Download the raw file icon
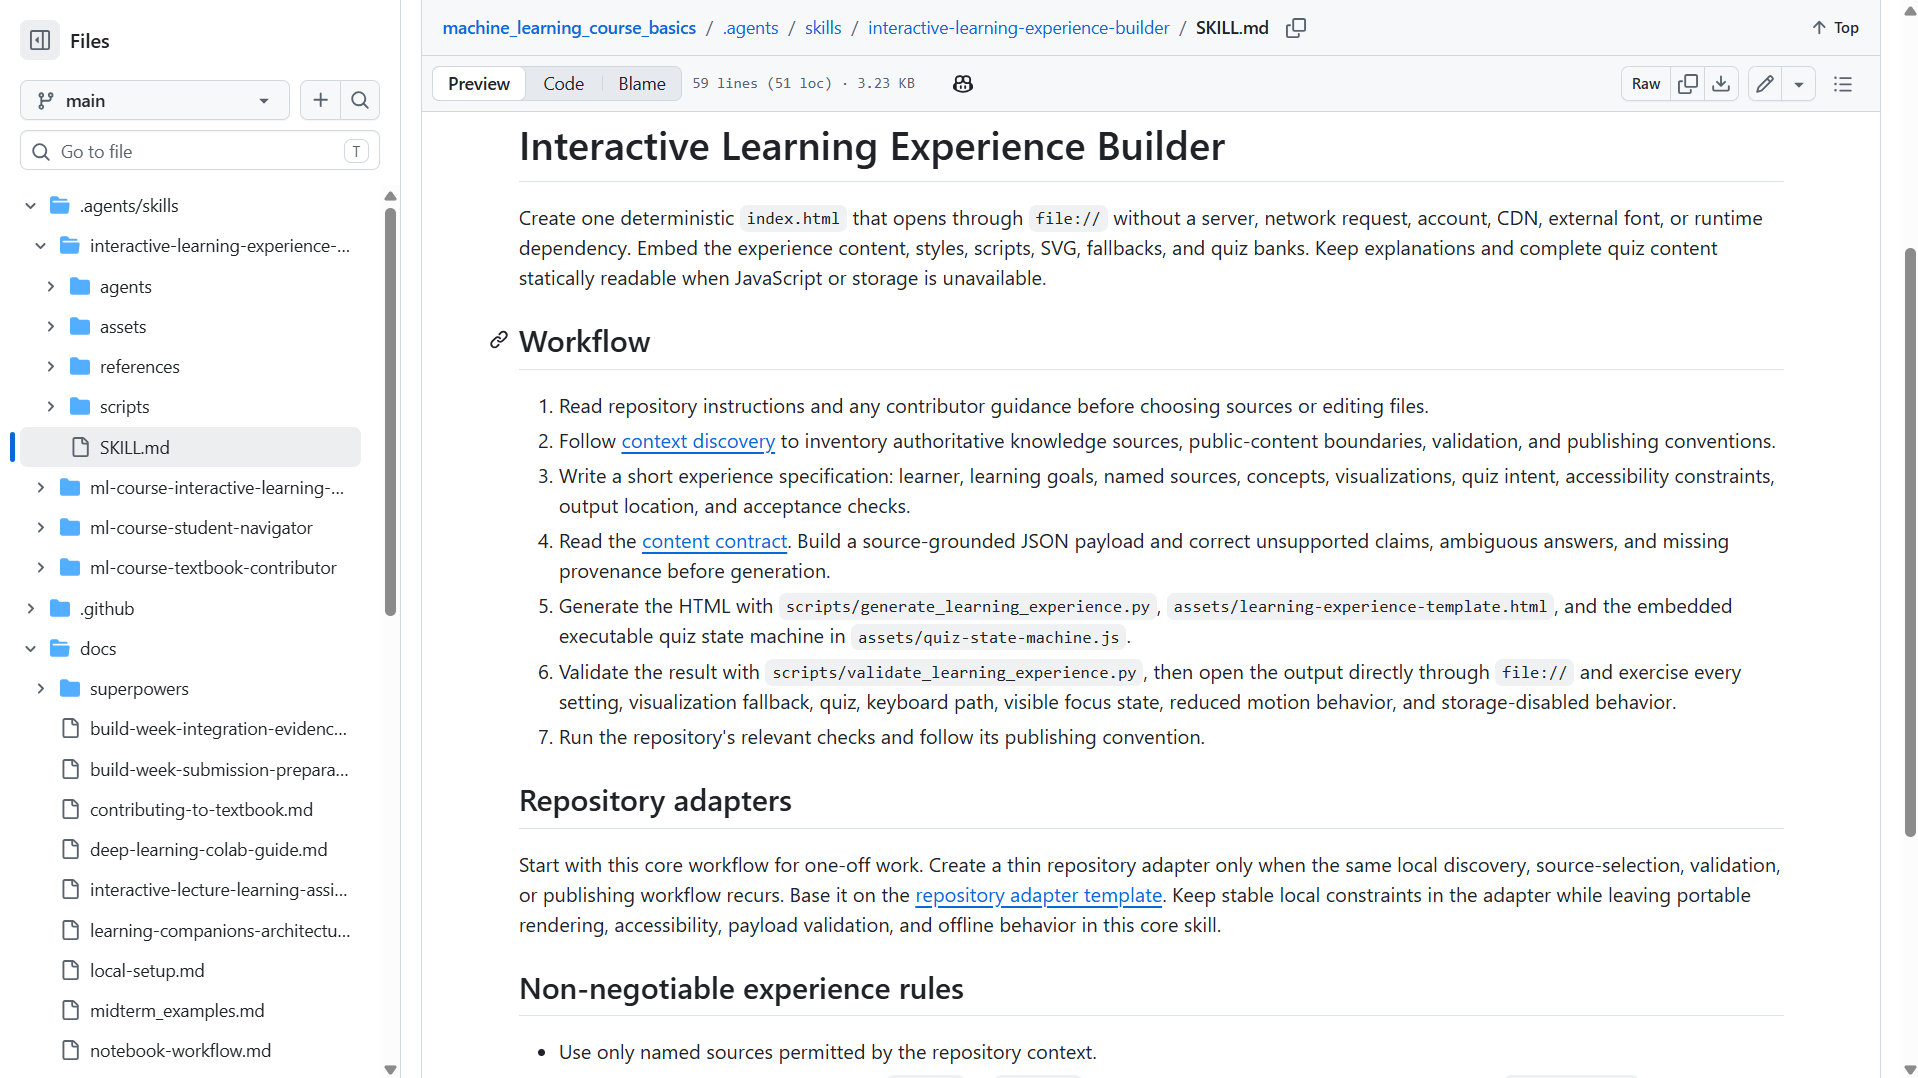The height and width of the screenshot is (1078, 1918). pos(1721,84)
